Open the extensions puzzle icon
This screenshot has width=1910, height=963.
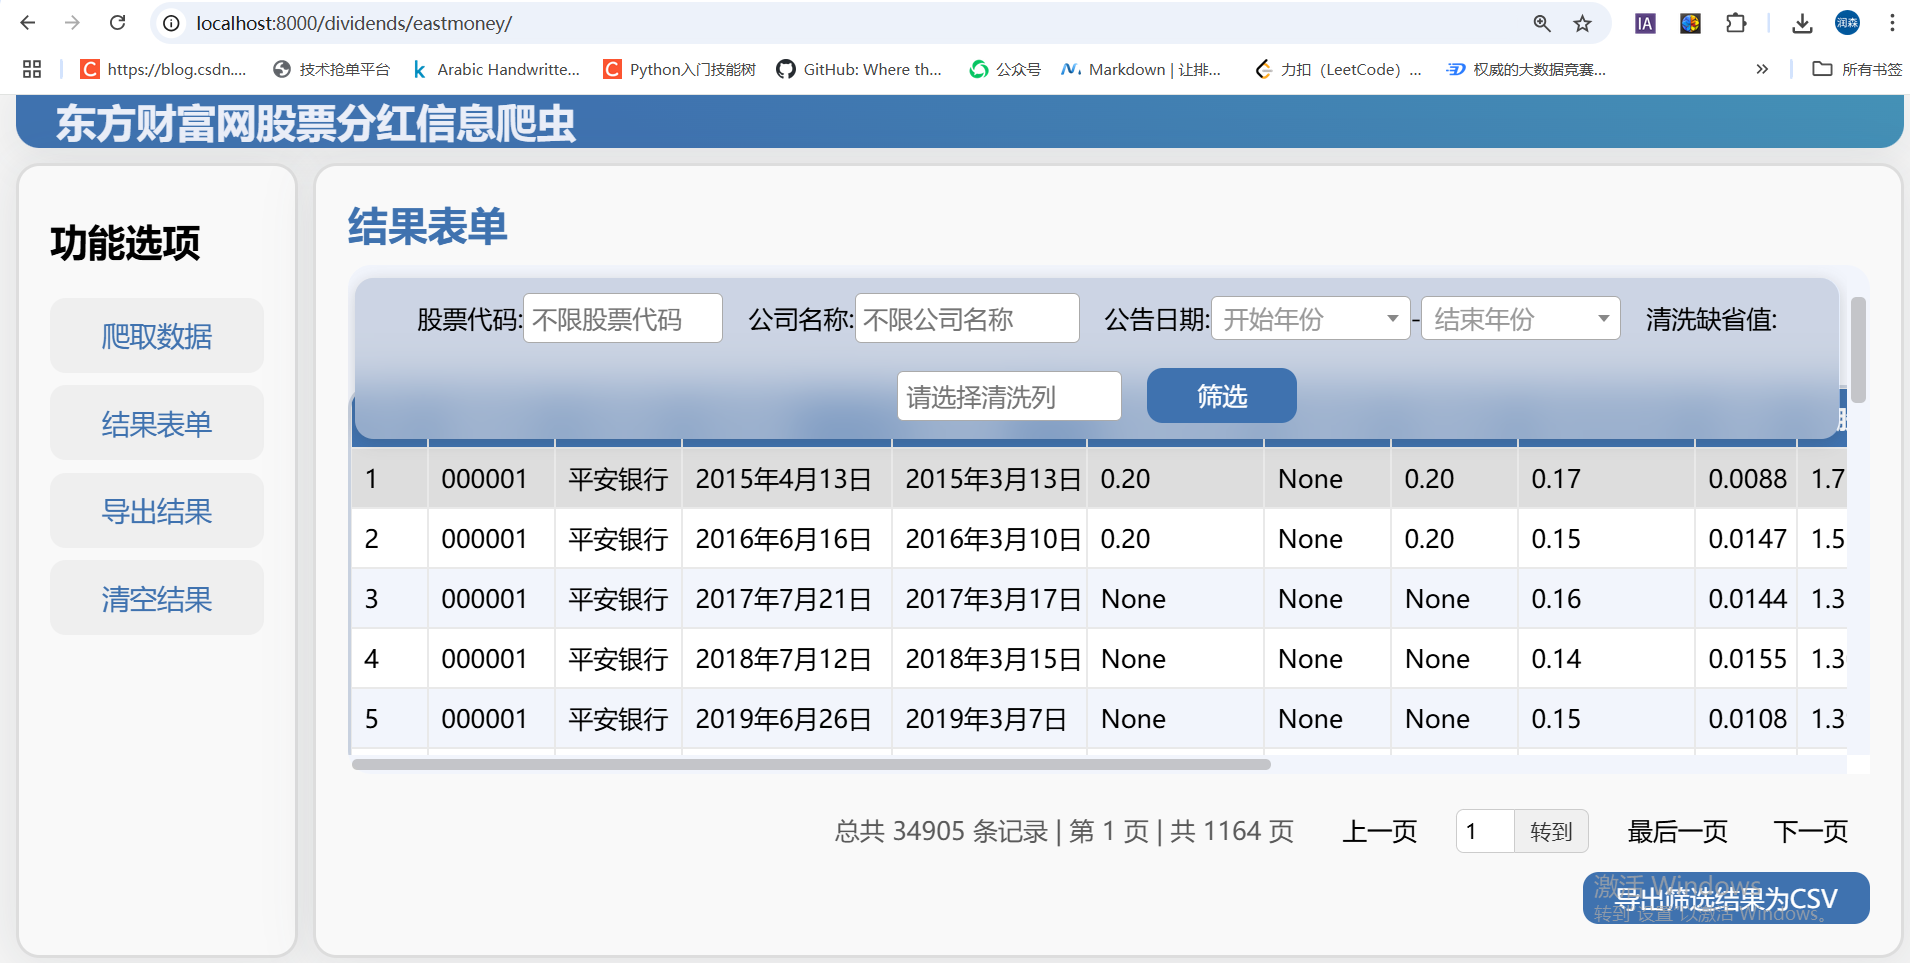click(1736, 23)
